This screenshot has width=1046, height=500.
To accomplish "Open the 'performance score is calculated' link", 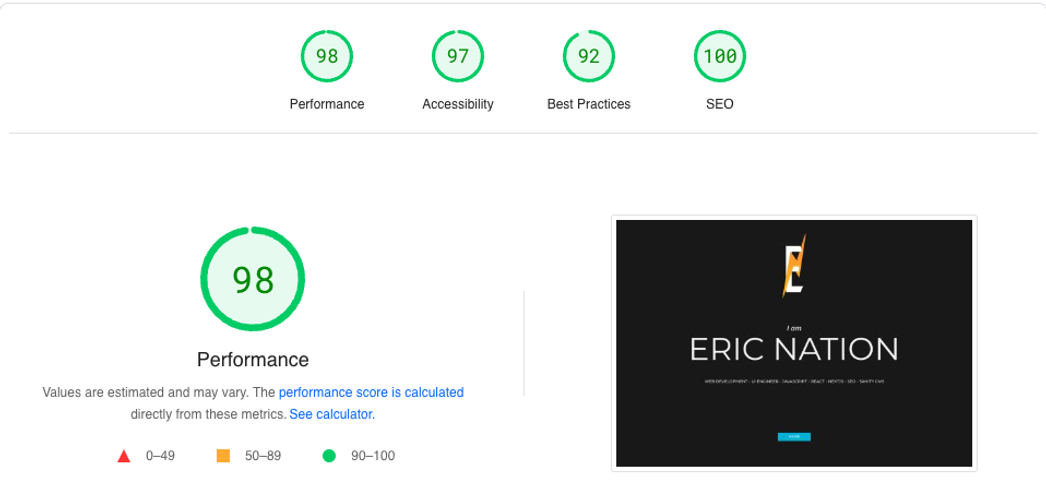I will click(371, 392).
